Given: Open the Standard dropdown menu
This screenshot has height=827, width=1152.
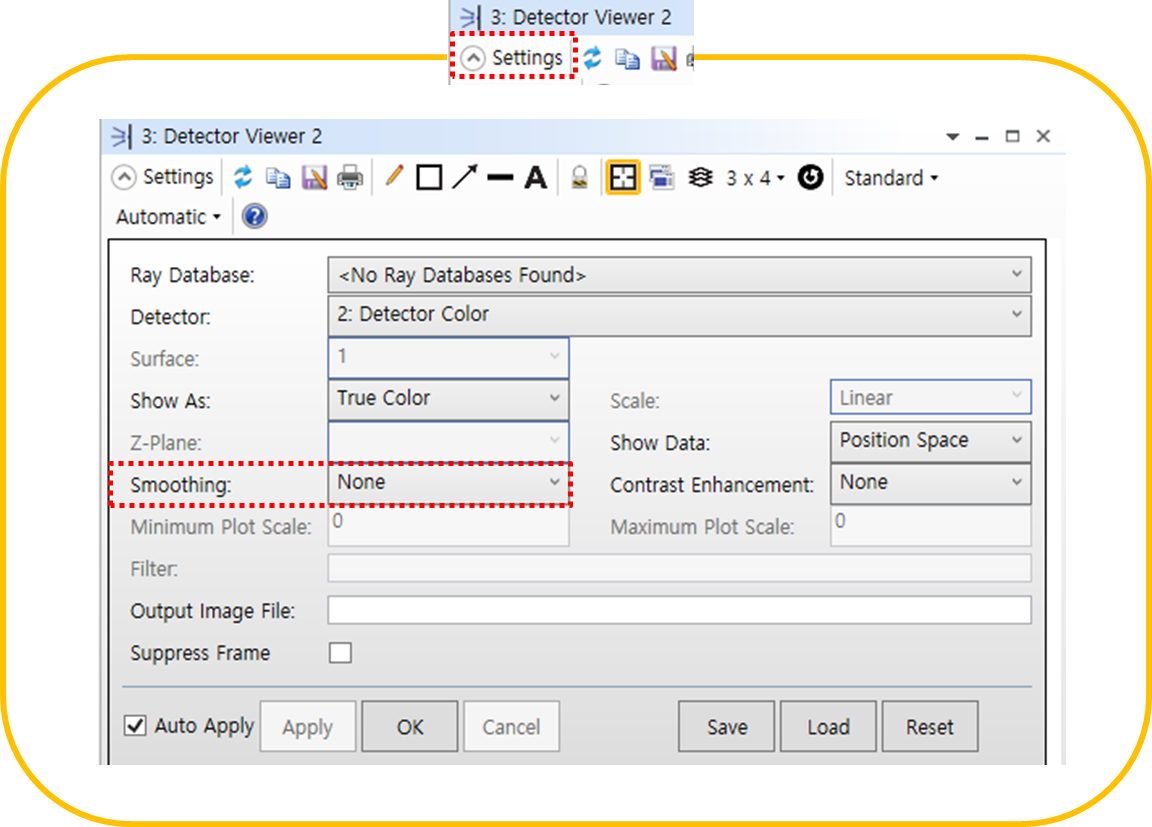Looking at the screenshot, I should click(x=891, y=178).
